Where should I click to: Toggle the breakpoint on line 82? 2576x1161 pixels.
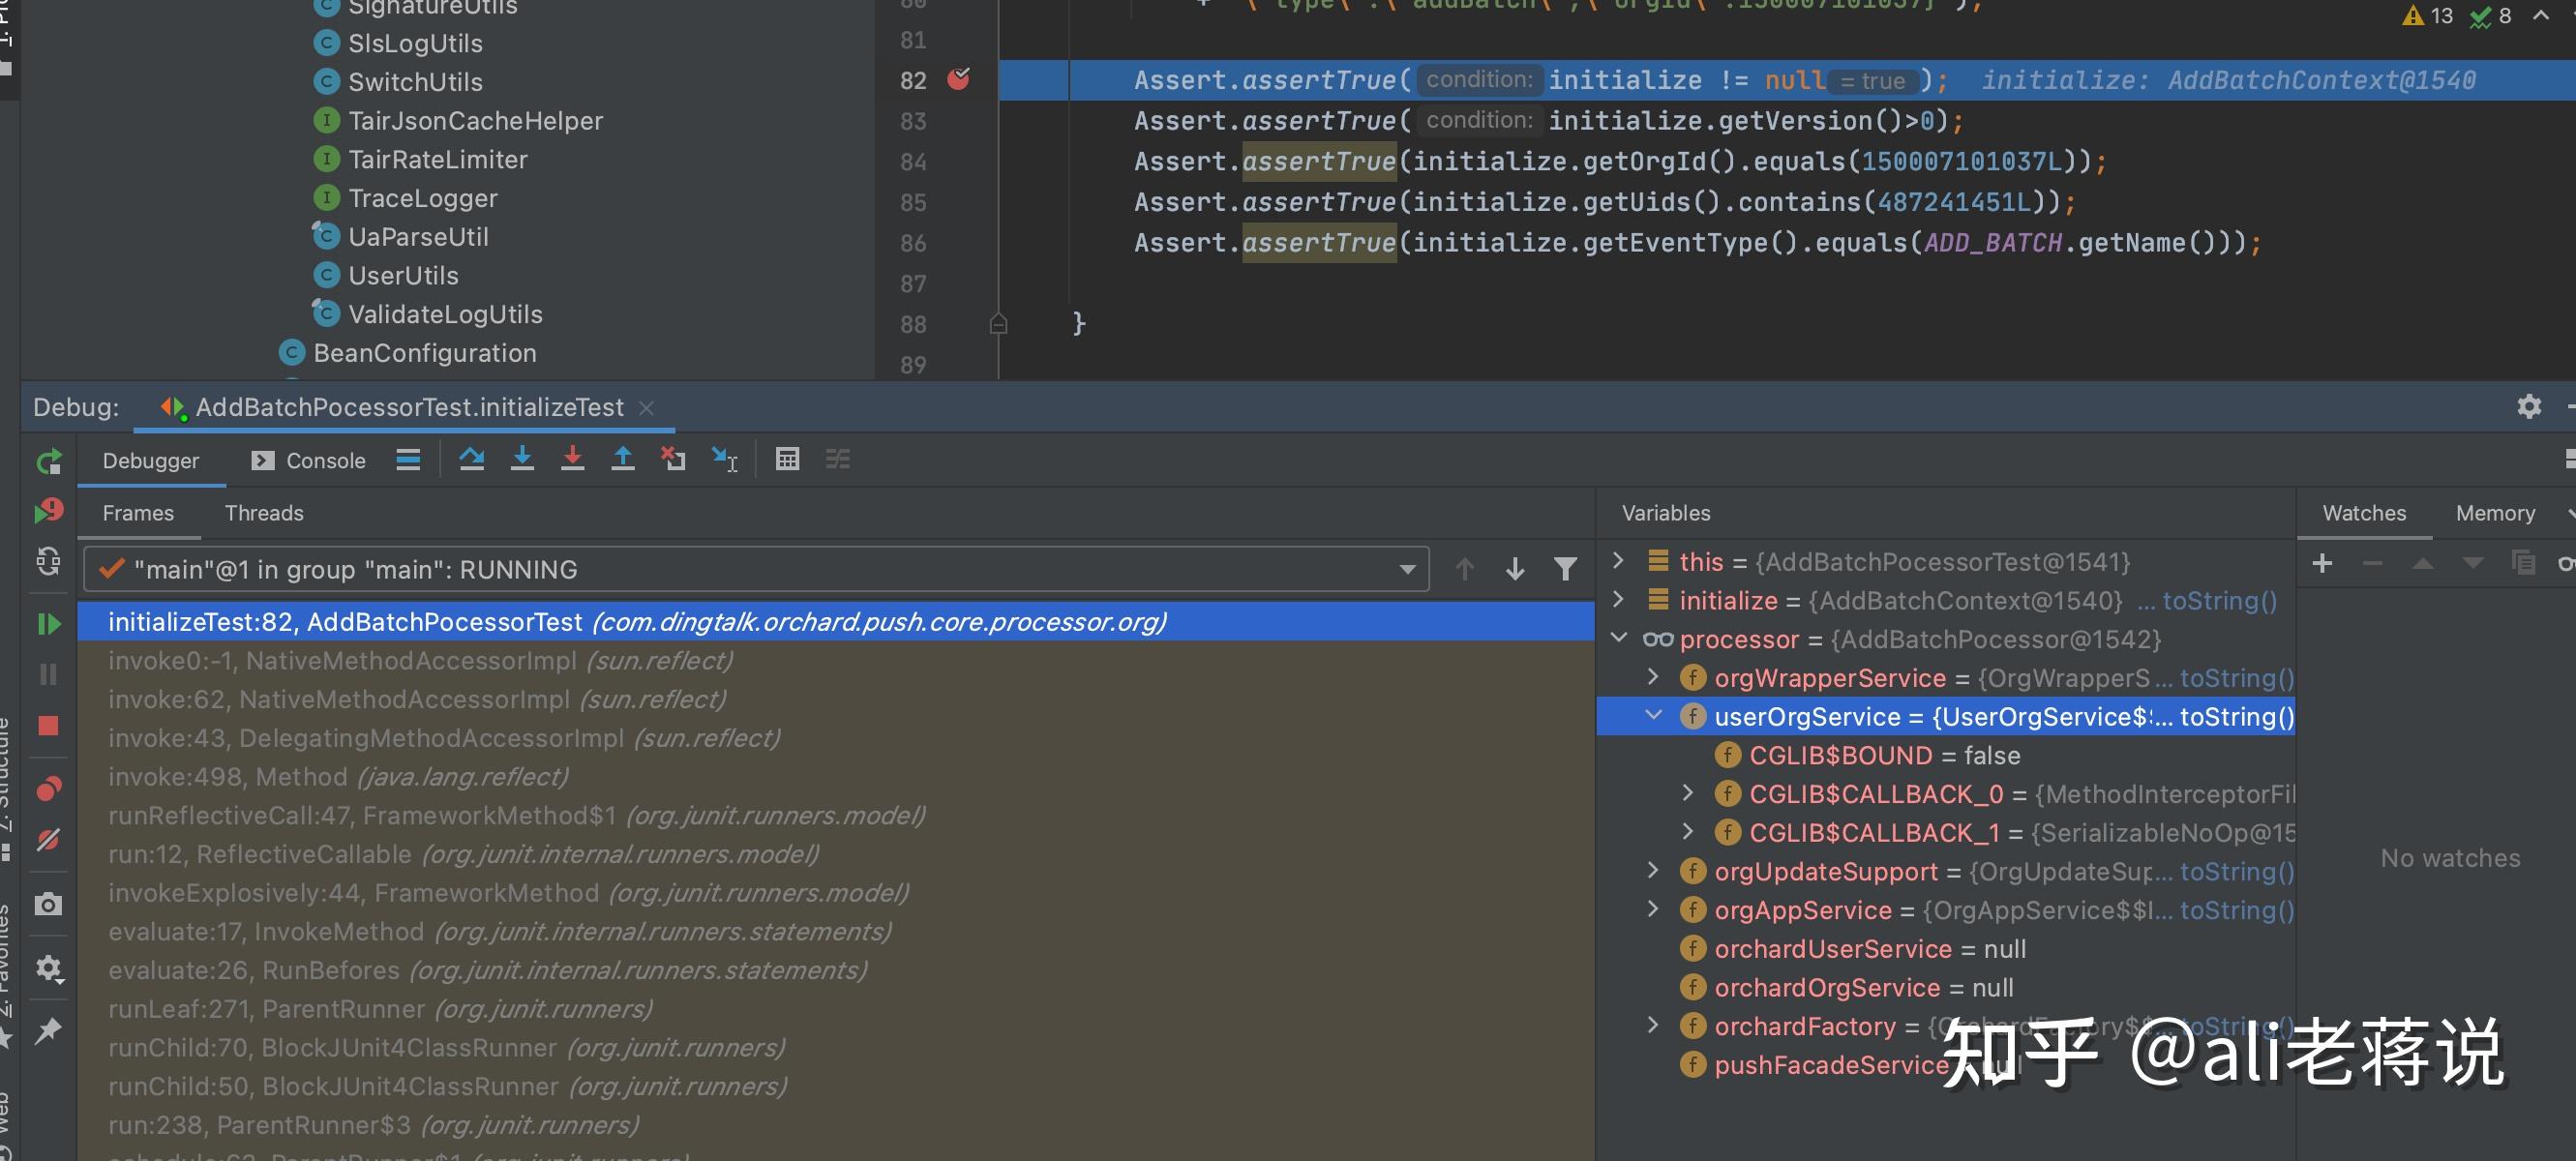[958, 79]
